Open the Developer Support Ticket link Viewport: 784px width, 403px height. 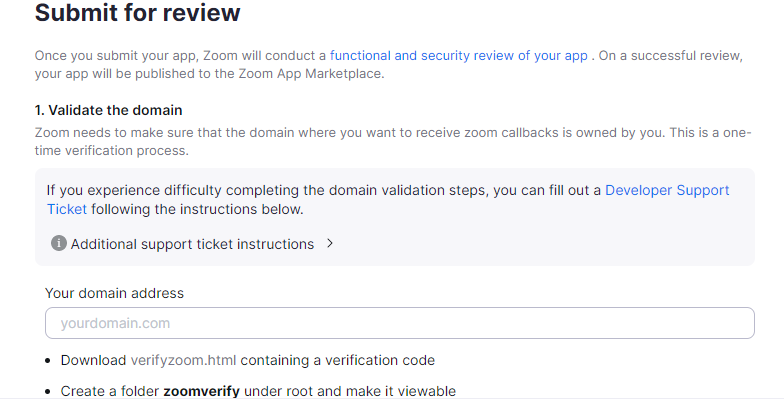point(667,190)
